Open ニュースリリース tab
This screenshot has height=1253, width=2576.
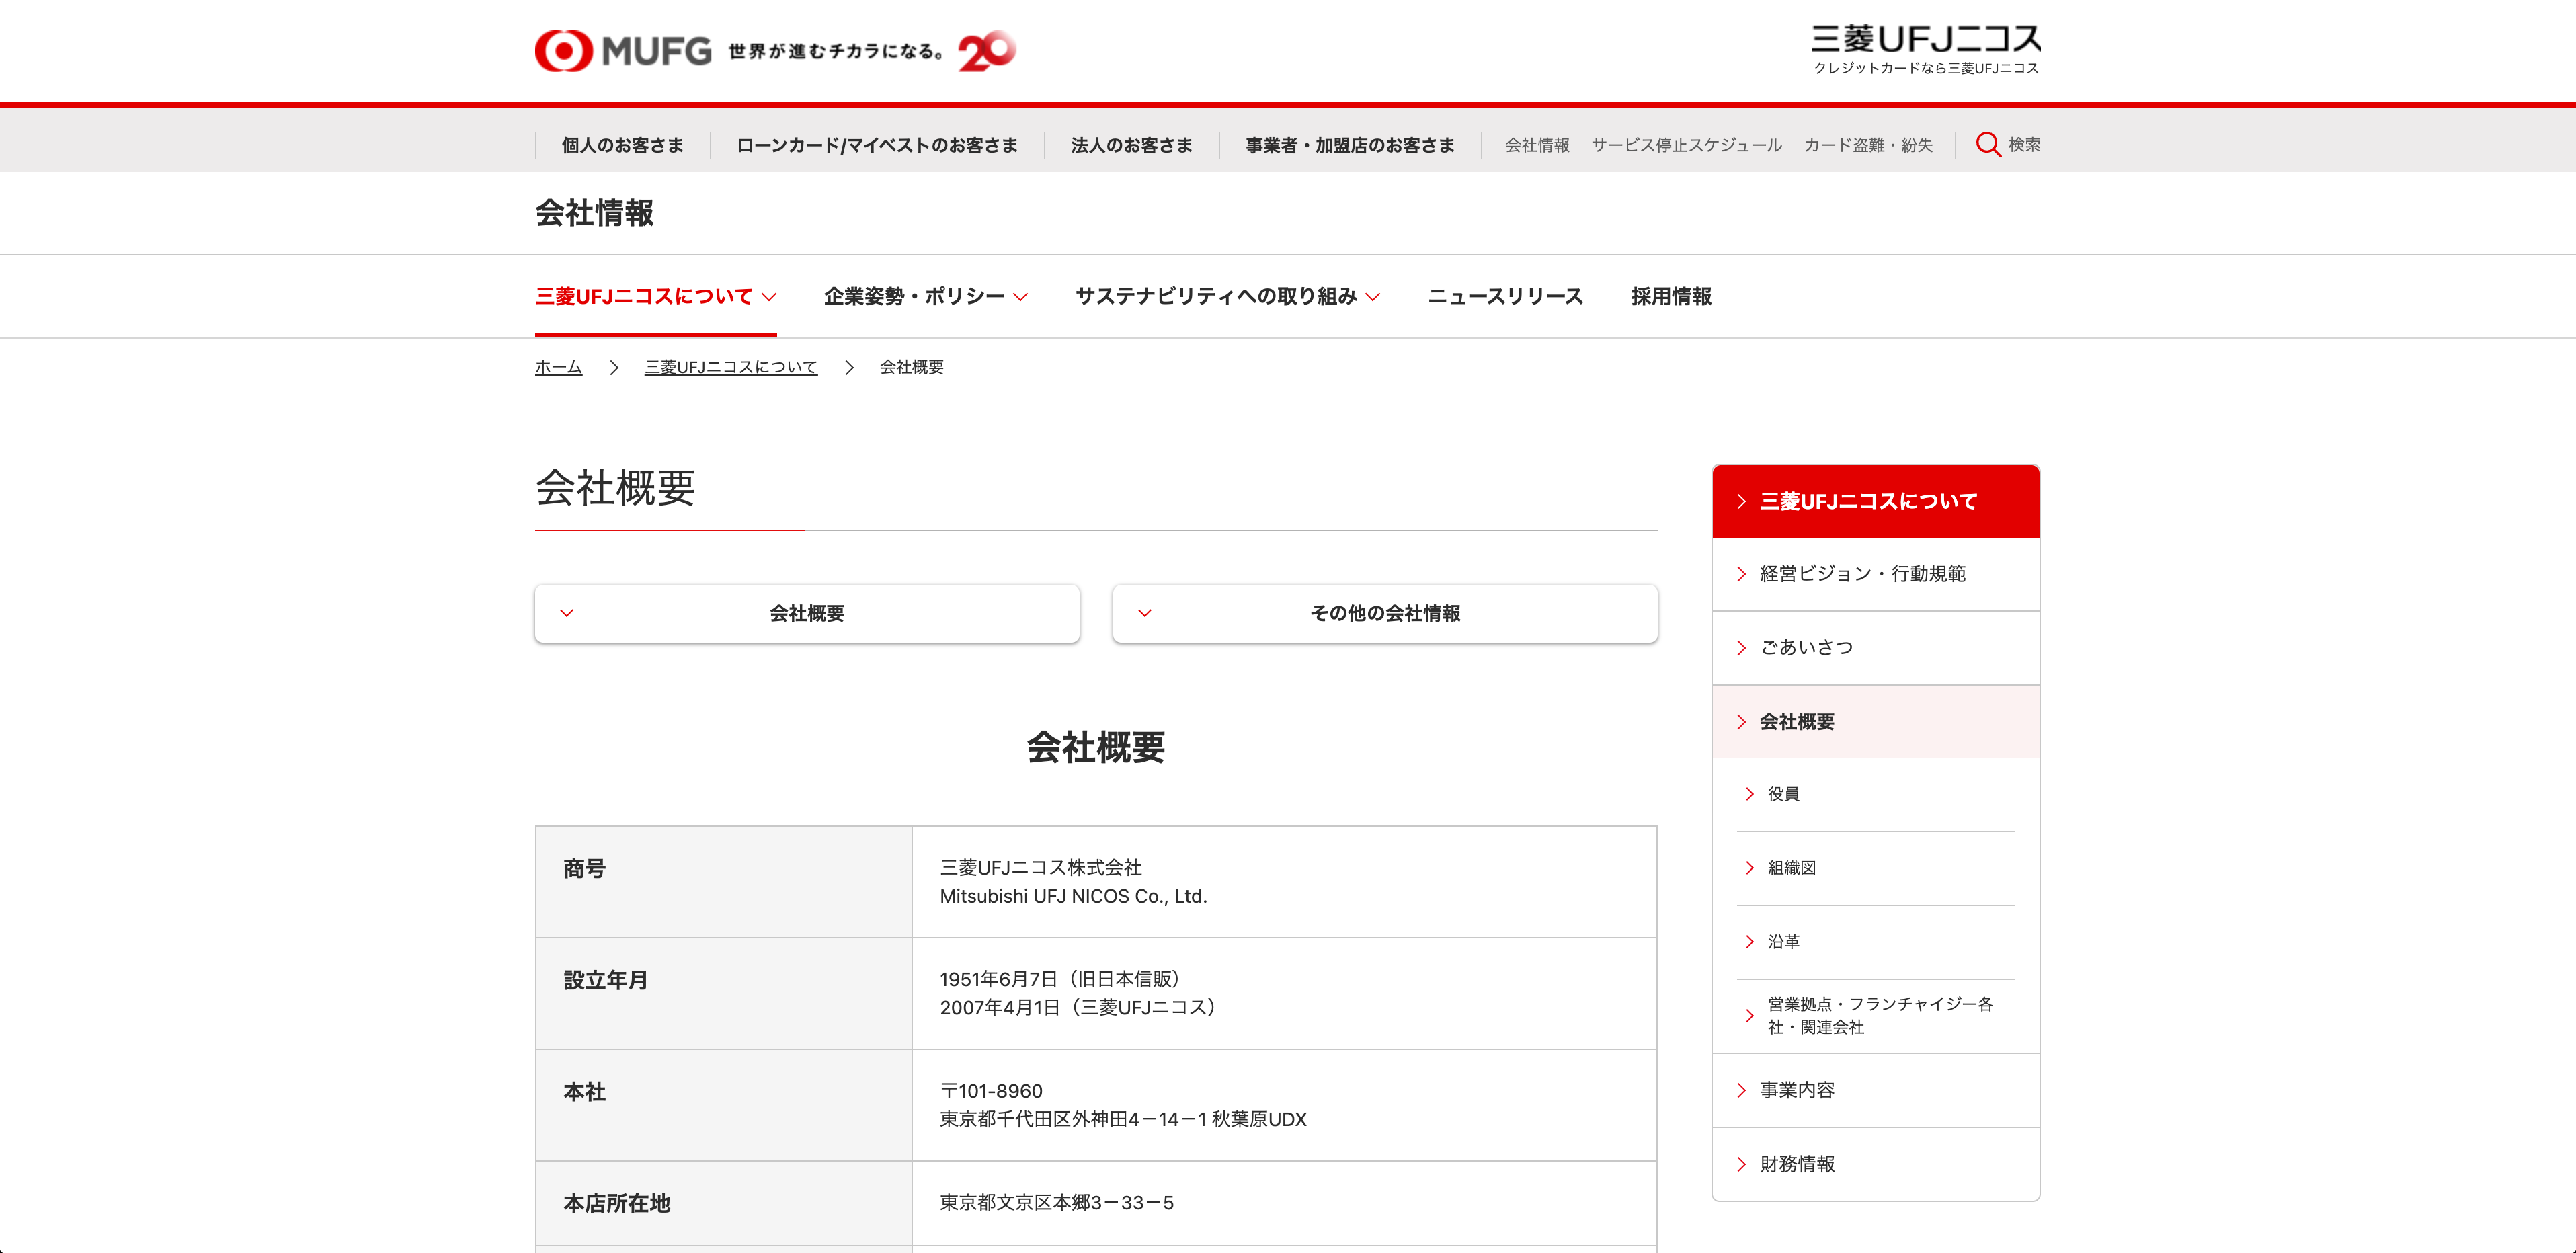[x=1505, y=297]
